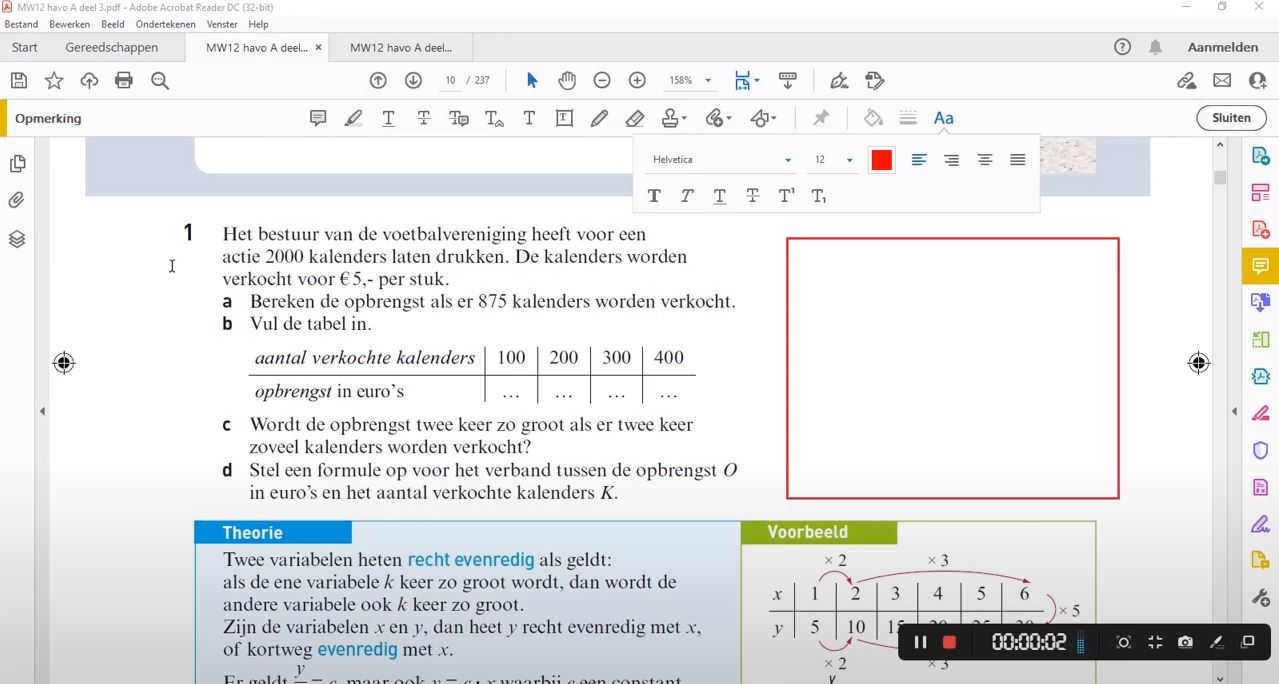Open the Protect shield tool in right pane
The image size is (1279, 684).
point(1260,451)
